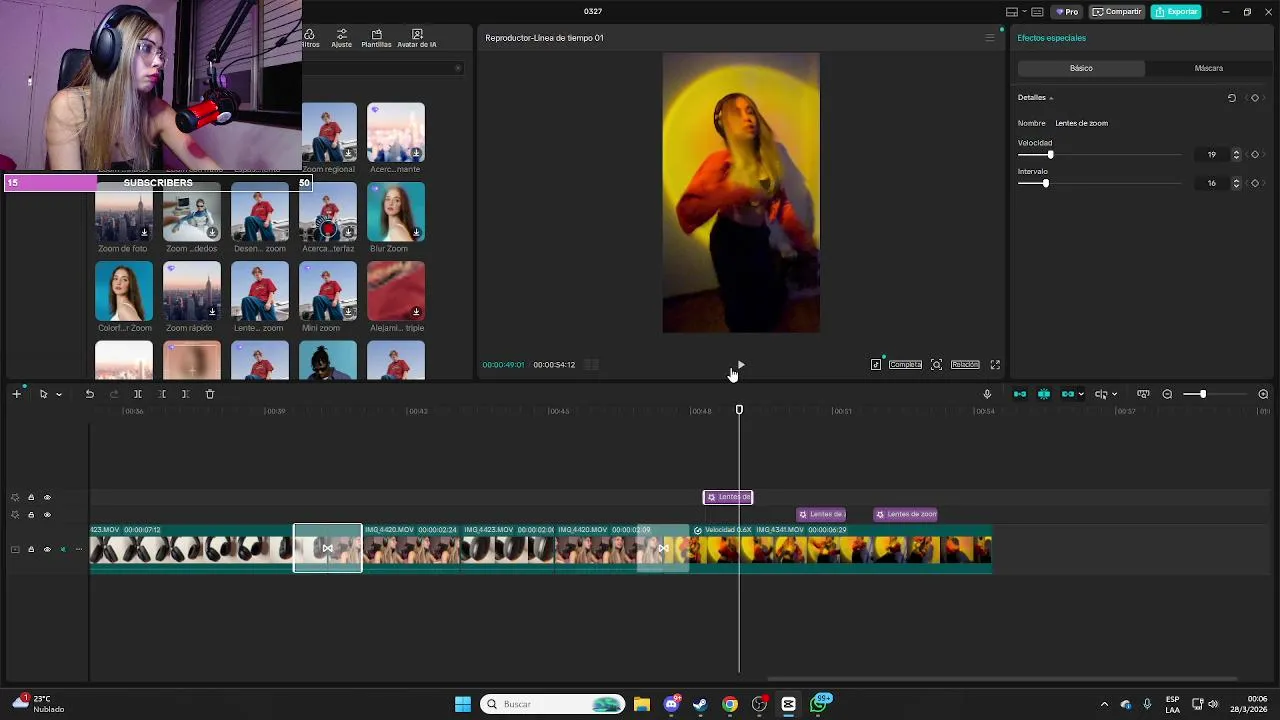Open the Pro upgrade button
This screenshot has width=1280, height=720.
click(x=1067, y=12)
